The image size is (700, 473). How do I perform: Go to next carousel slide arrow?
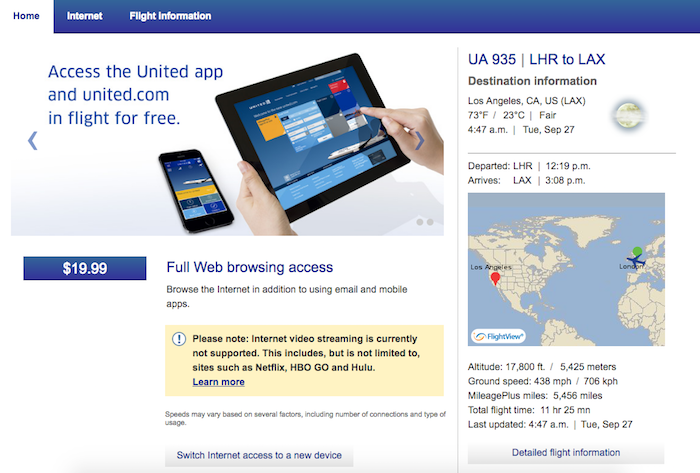419,141
